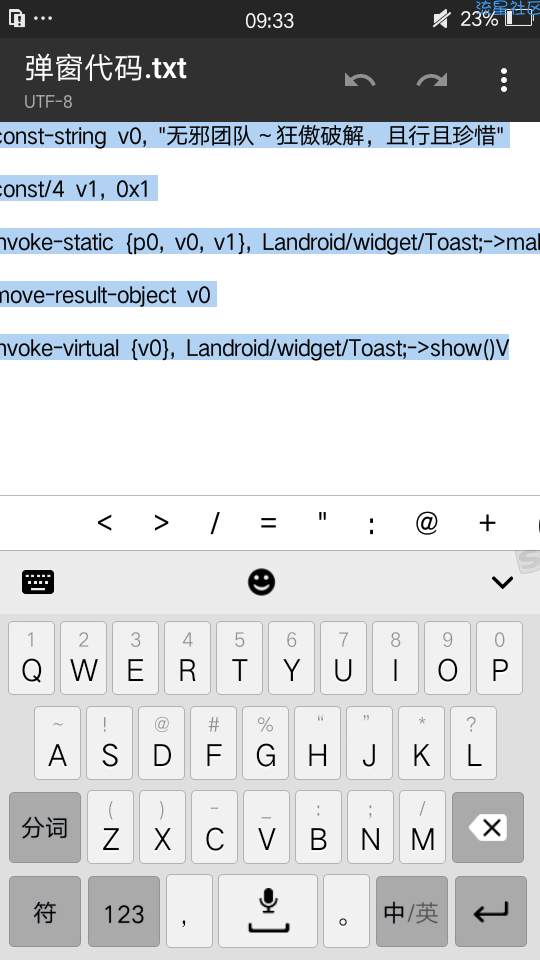Viewport: 540px width, 960px height.
Task: Tap the return enter key
Action: [x=491, y=912]
